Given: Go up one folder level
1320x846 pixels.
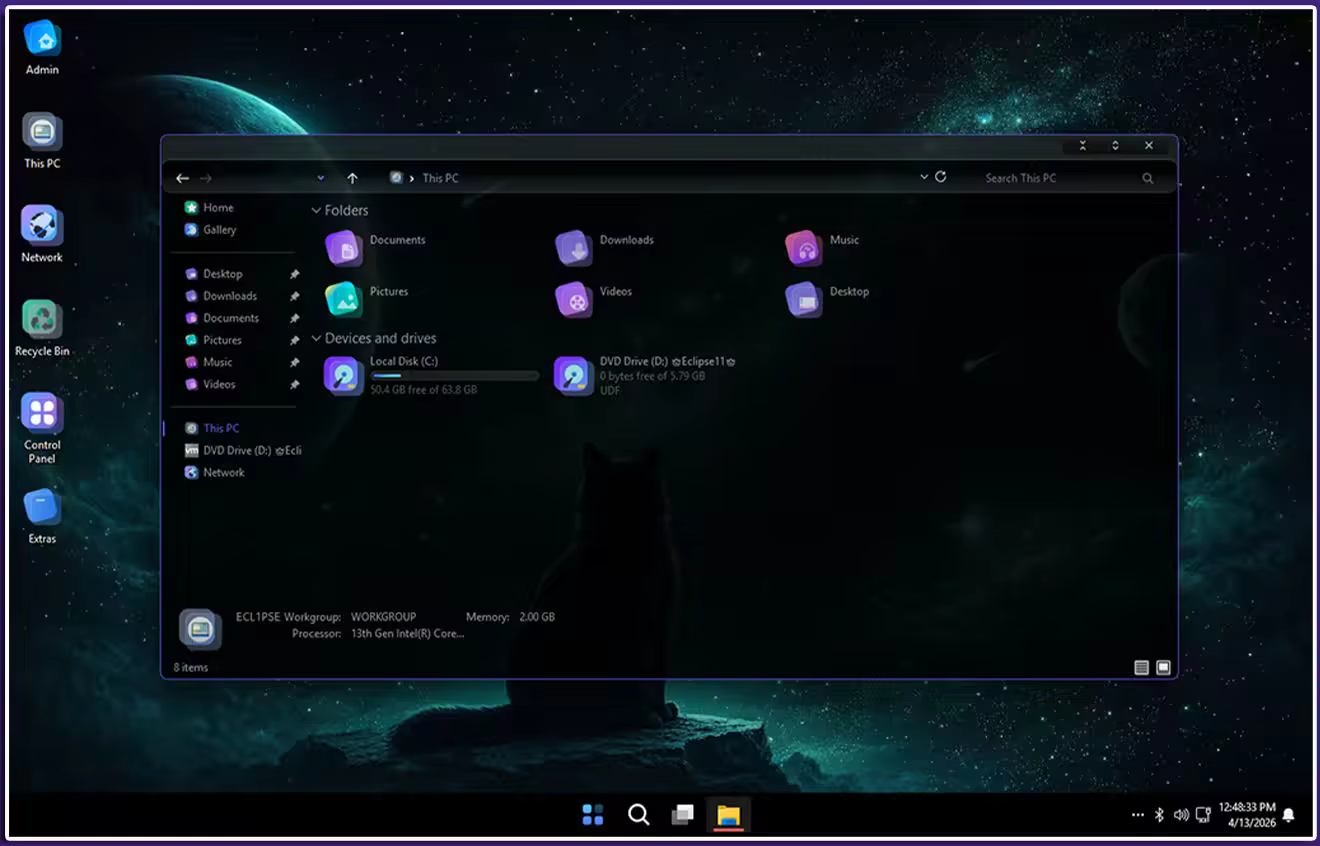Looking at the screenshot, I should (352, 178).
